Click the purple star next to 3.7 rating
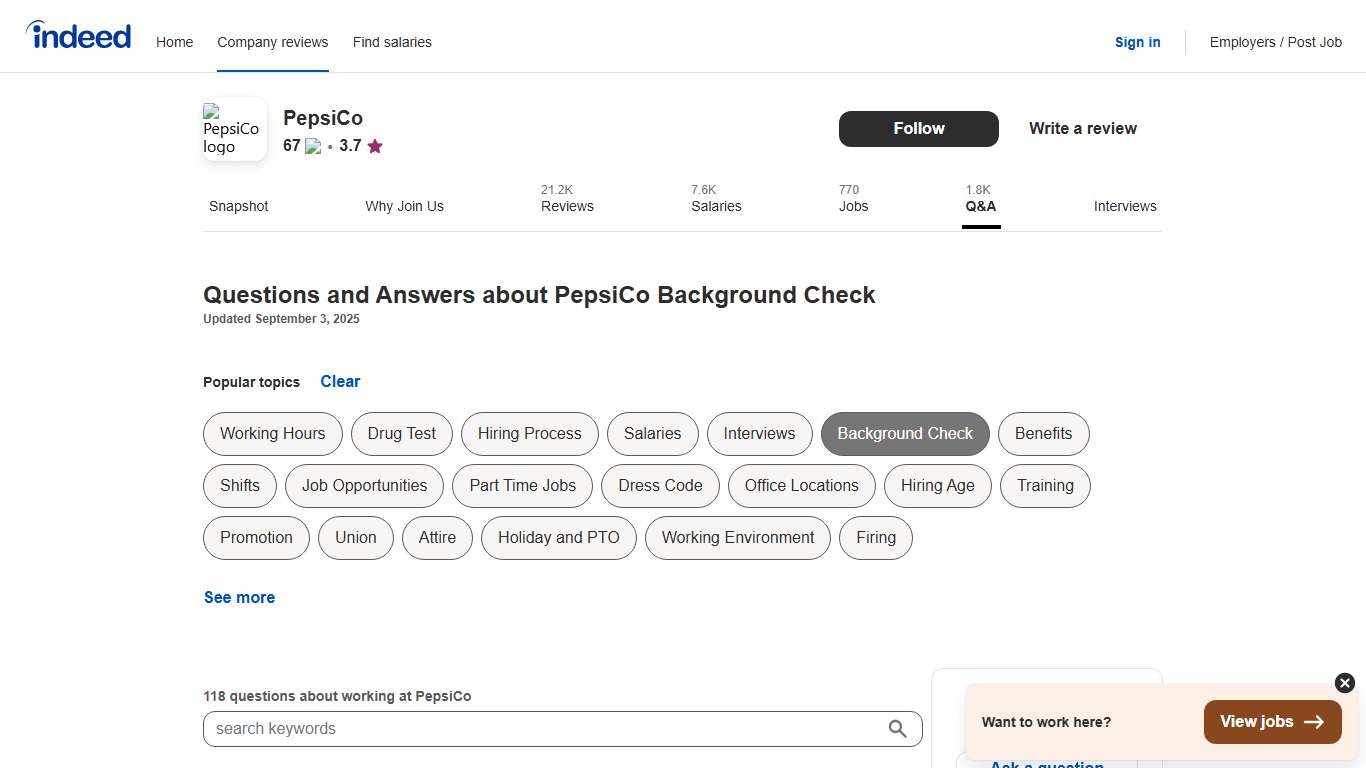 [x=374, y=146]
